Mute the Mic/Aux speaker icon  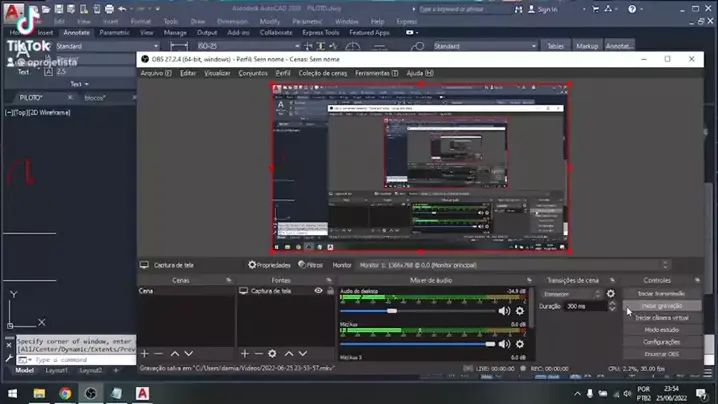504,344
